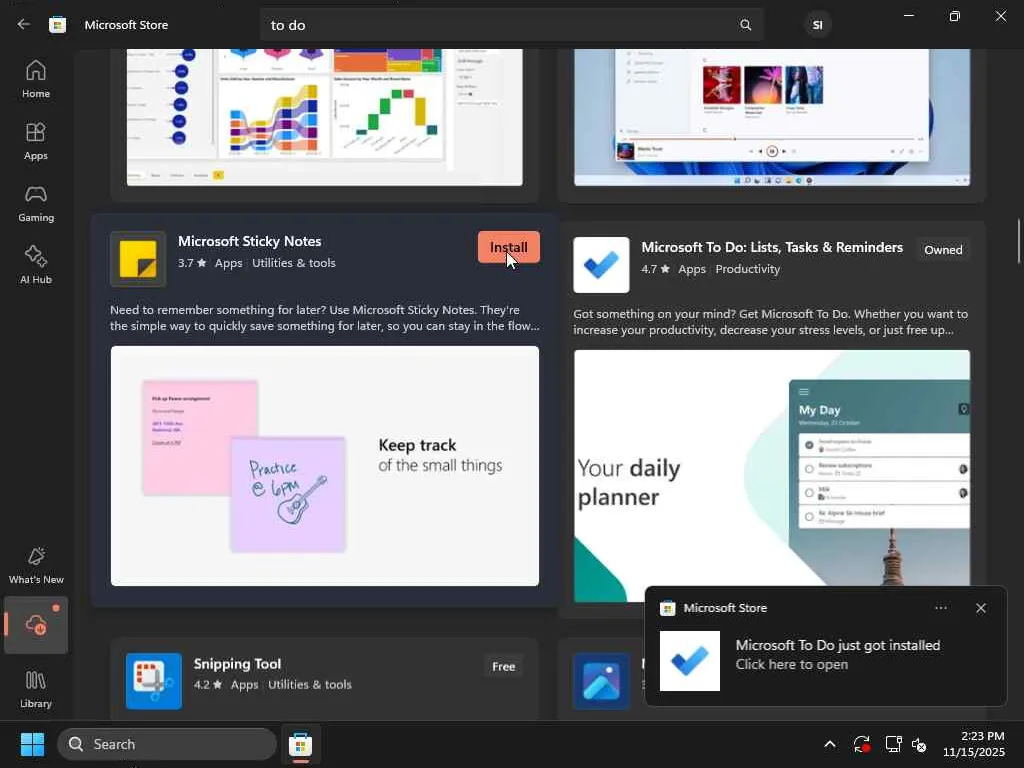1024x768 pixels.
Task: Open the clock showing 2:23 PM
Action: point(973,744)
